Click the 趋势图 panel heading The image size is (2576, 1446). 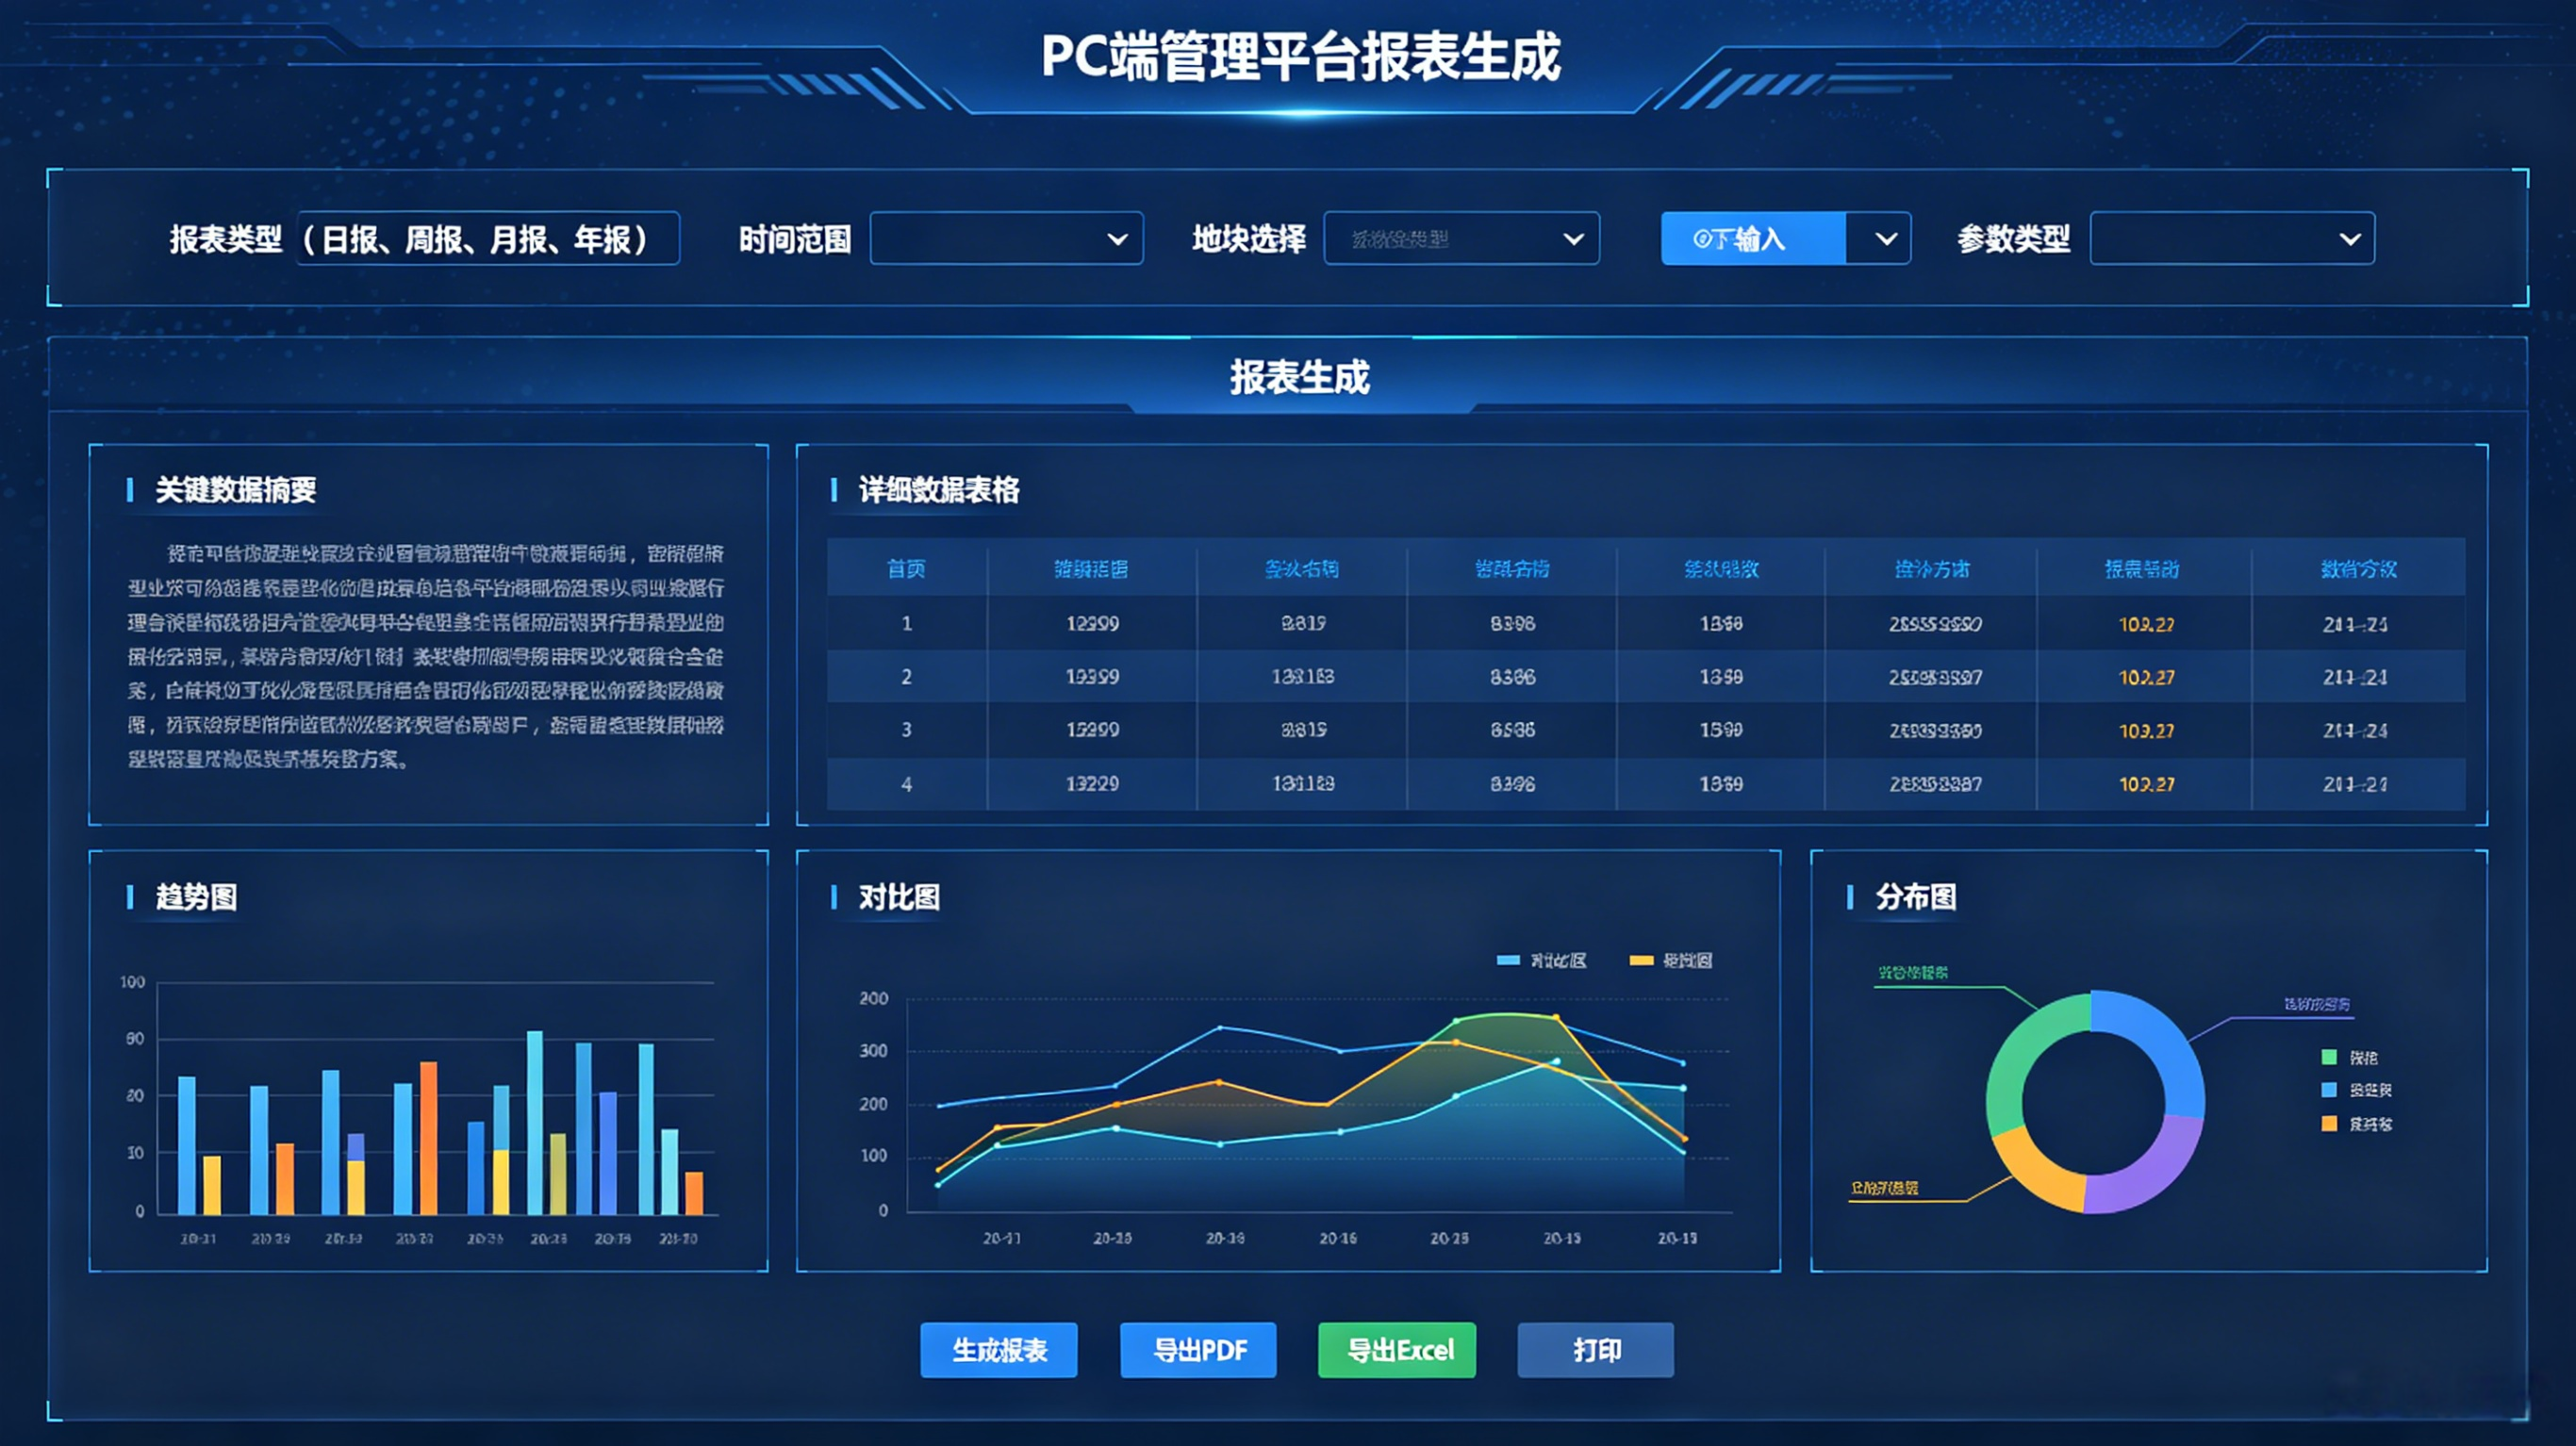click(x=196, y=897)
